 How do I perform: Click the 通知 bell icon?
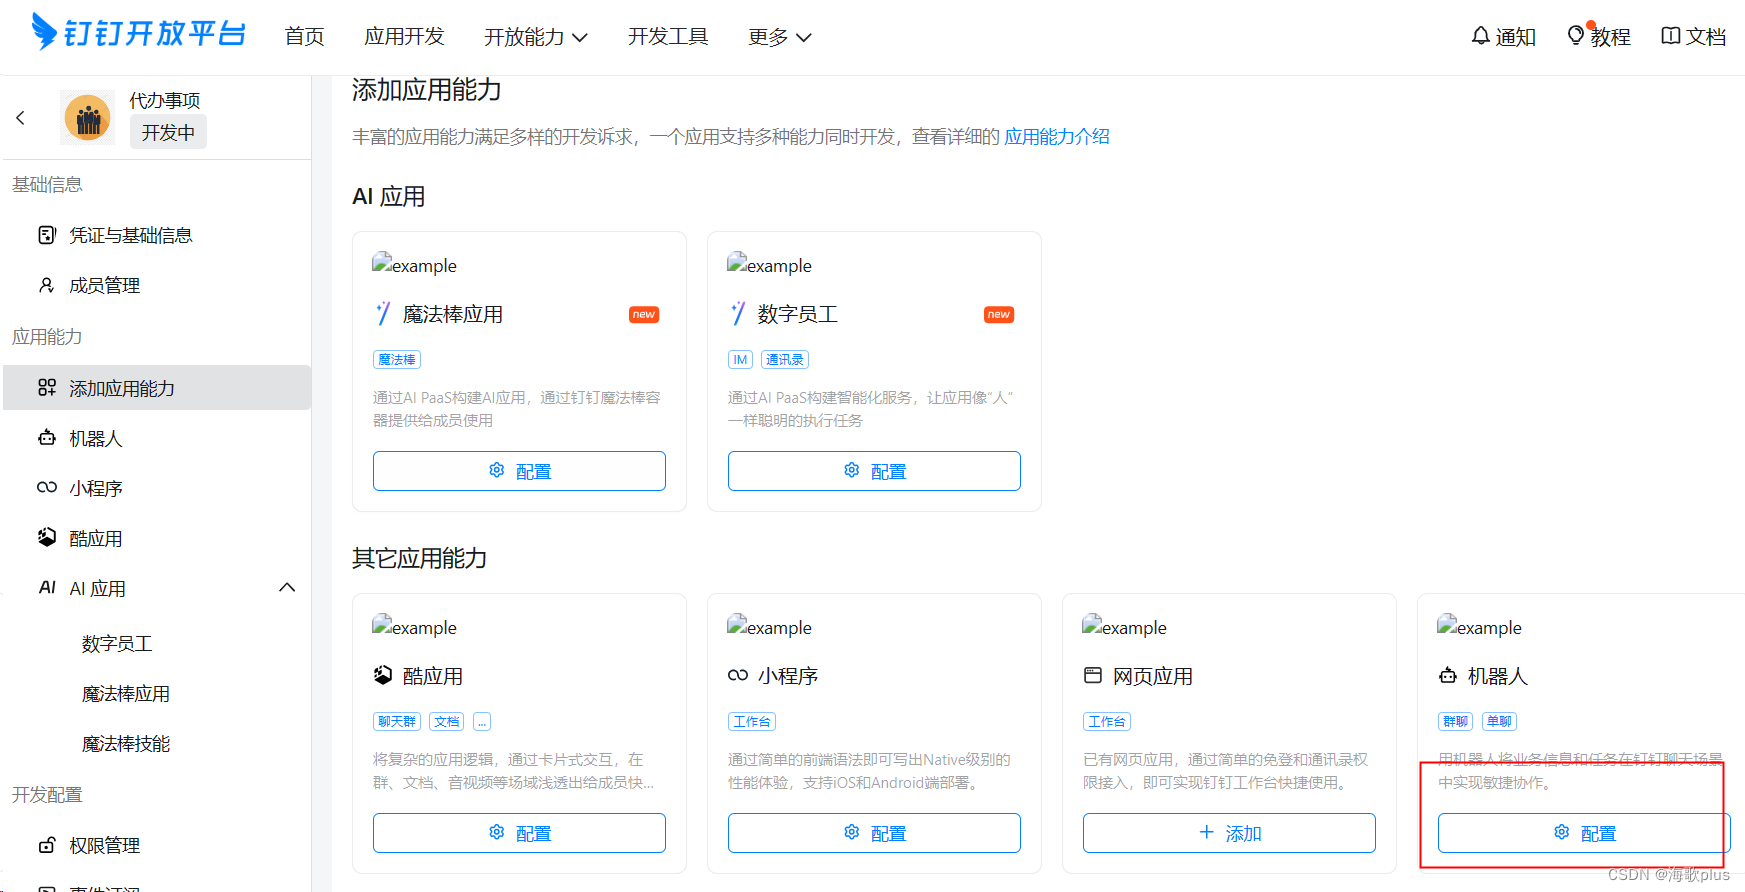pos(1480,36)
